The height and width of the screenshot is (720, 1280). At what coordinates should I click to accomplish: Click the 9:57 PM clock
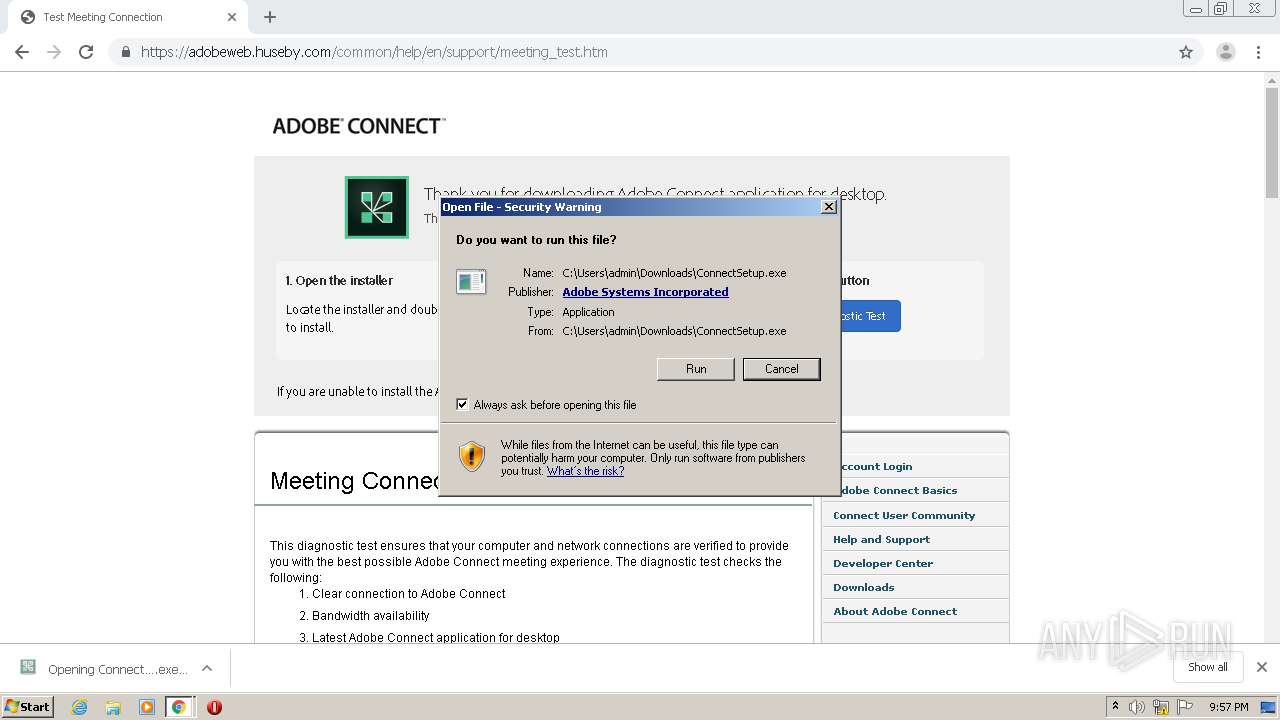pyautogui.click(x=1228, y=707)
